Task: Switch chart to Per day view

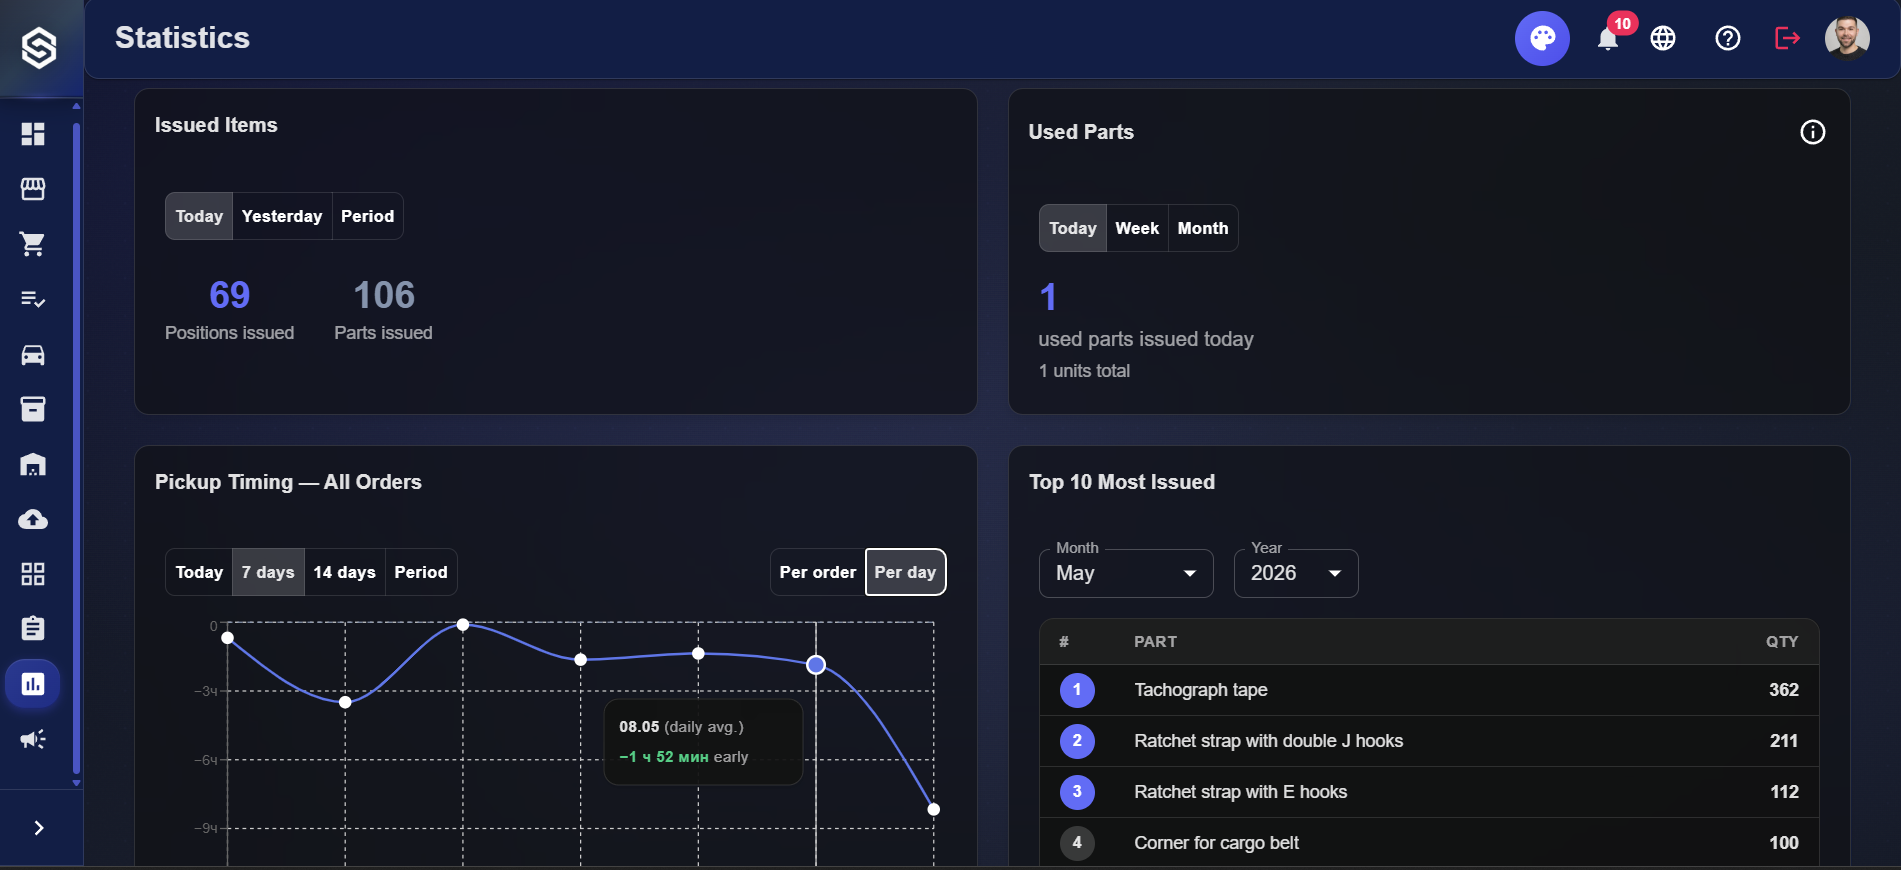Action: (x=905, y=572)
